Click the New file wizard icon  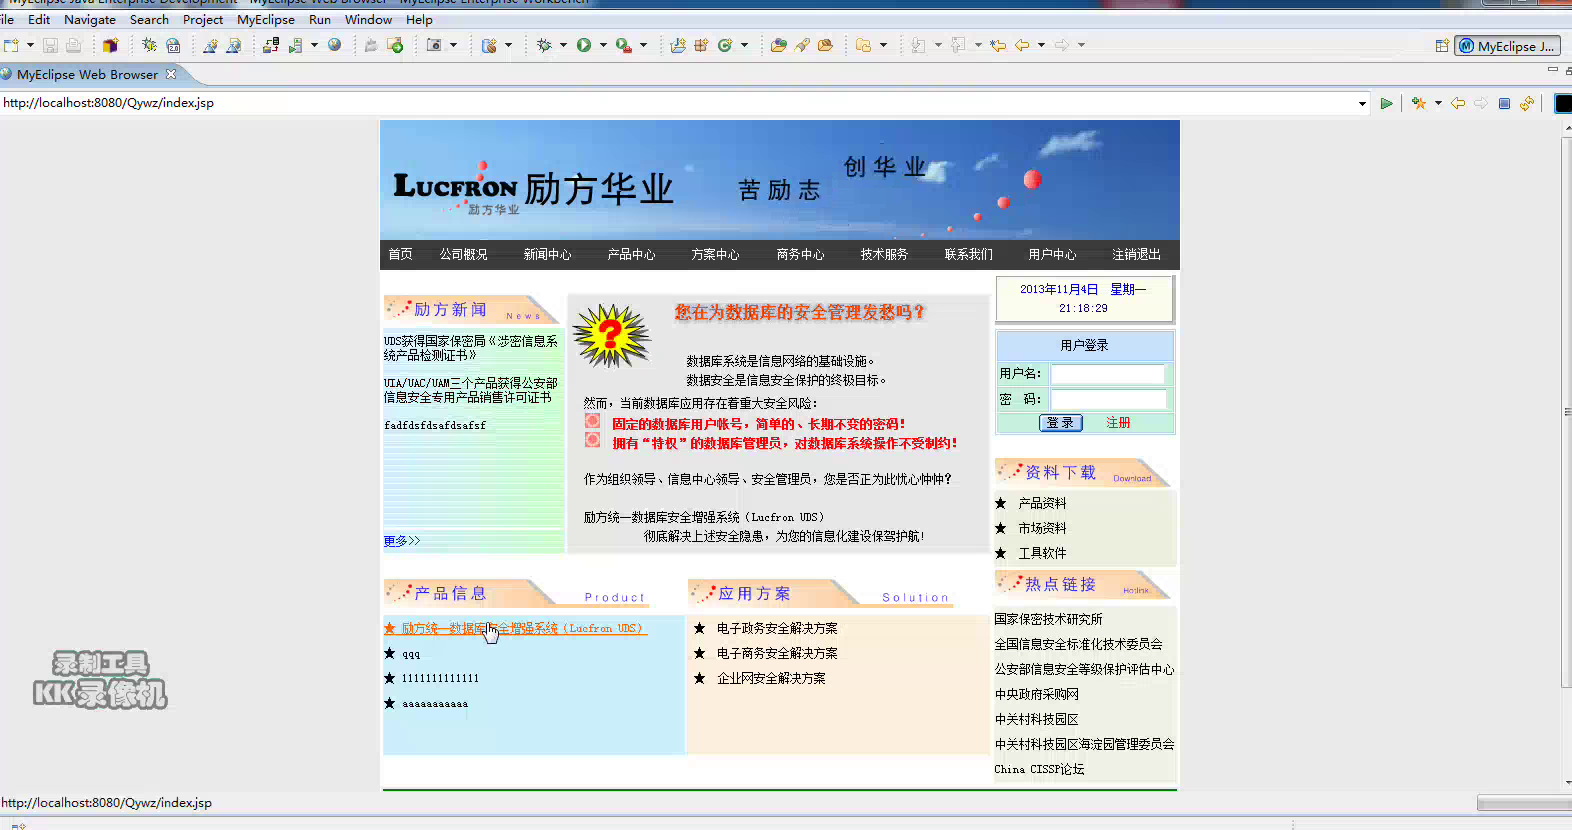click(12, 45)
